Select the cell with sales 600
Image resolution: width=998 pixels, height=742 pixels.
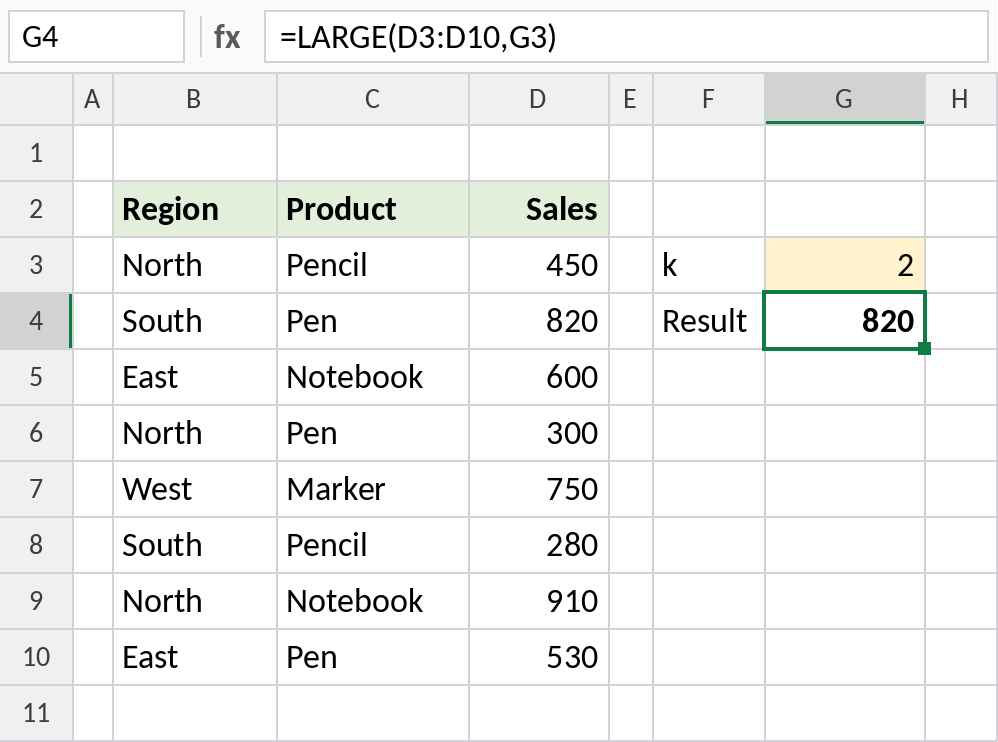pos(539,377)
